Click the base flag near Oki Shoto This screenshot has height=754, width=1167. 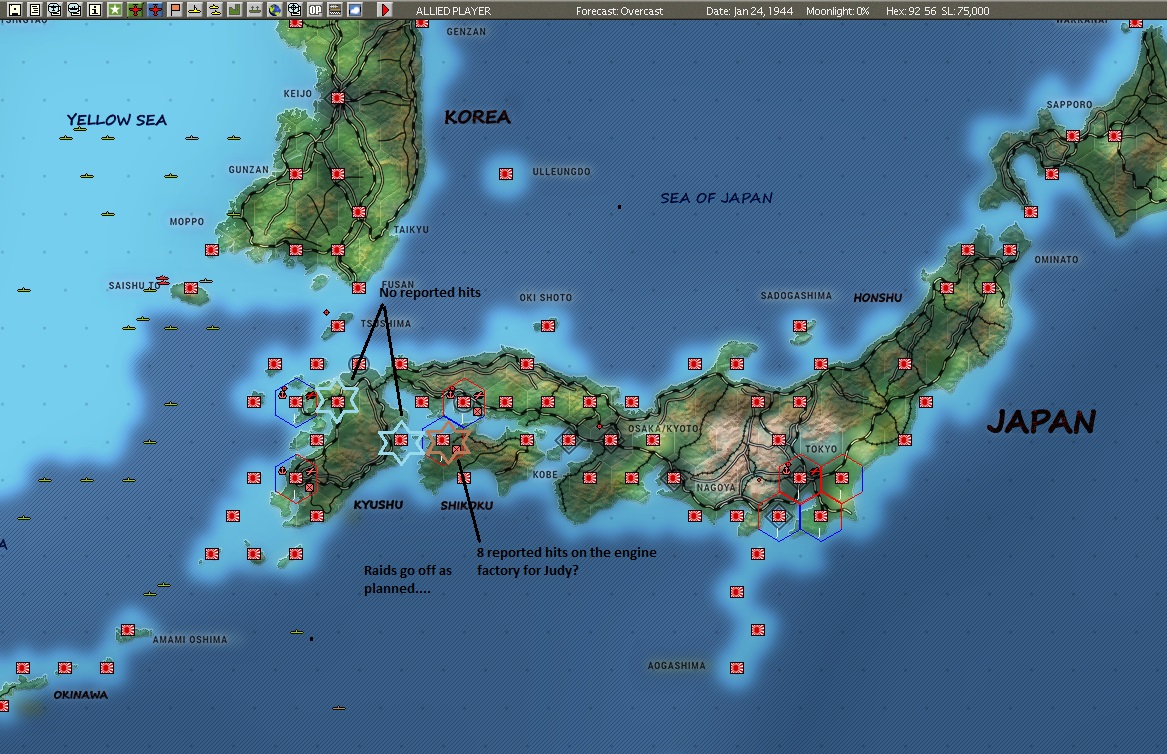(548, 326)
